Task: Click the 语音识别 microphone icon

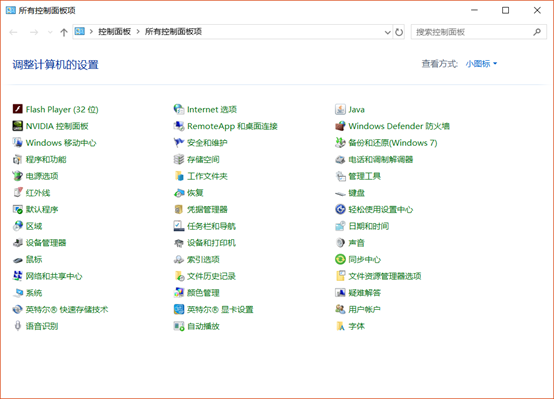Action: coord(18,326)
